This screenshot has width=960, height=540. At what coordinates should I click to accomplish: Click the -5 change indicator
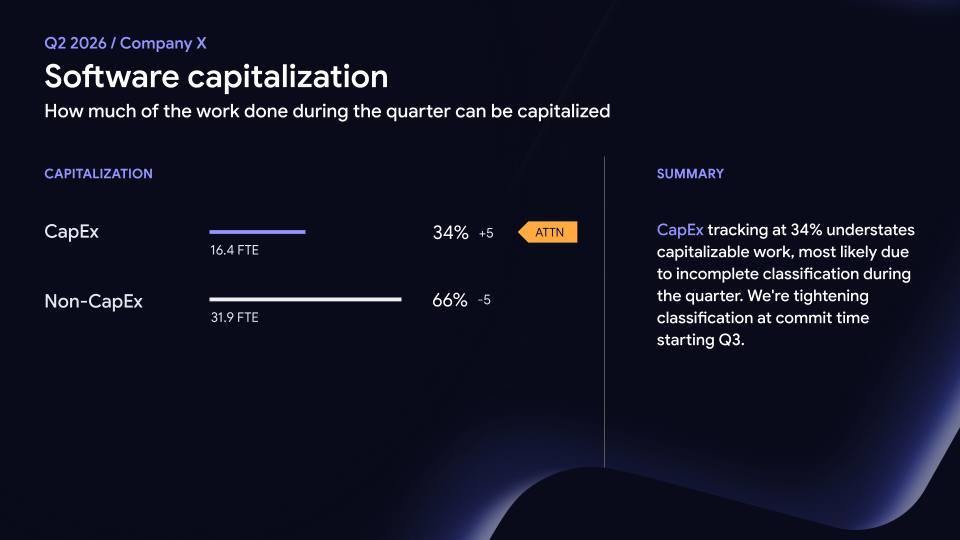(x=484, y=300)
